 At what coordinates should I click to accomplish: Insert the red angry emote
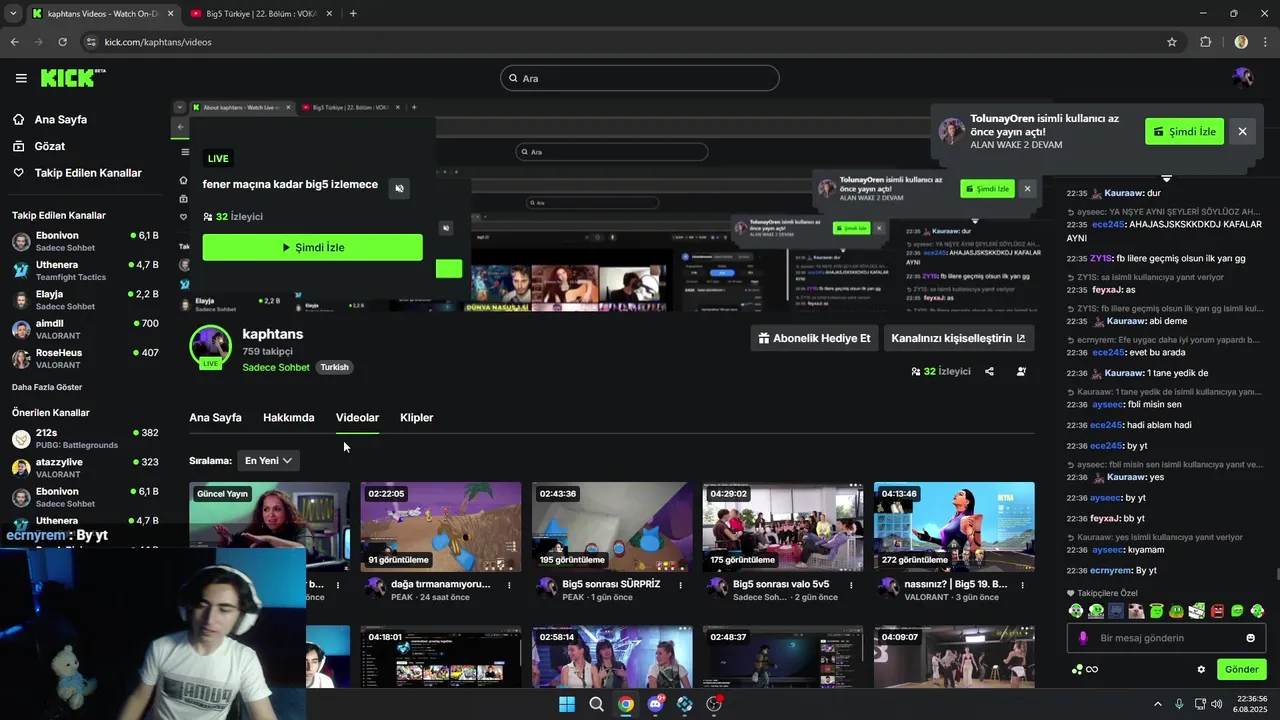pos(1217,611)
